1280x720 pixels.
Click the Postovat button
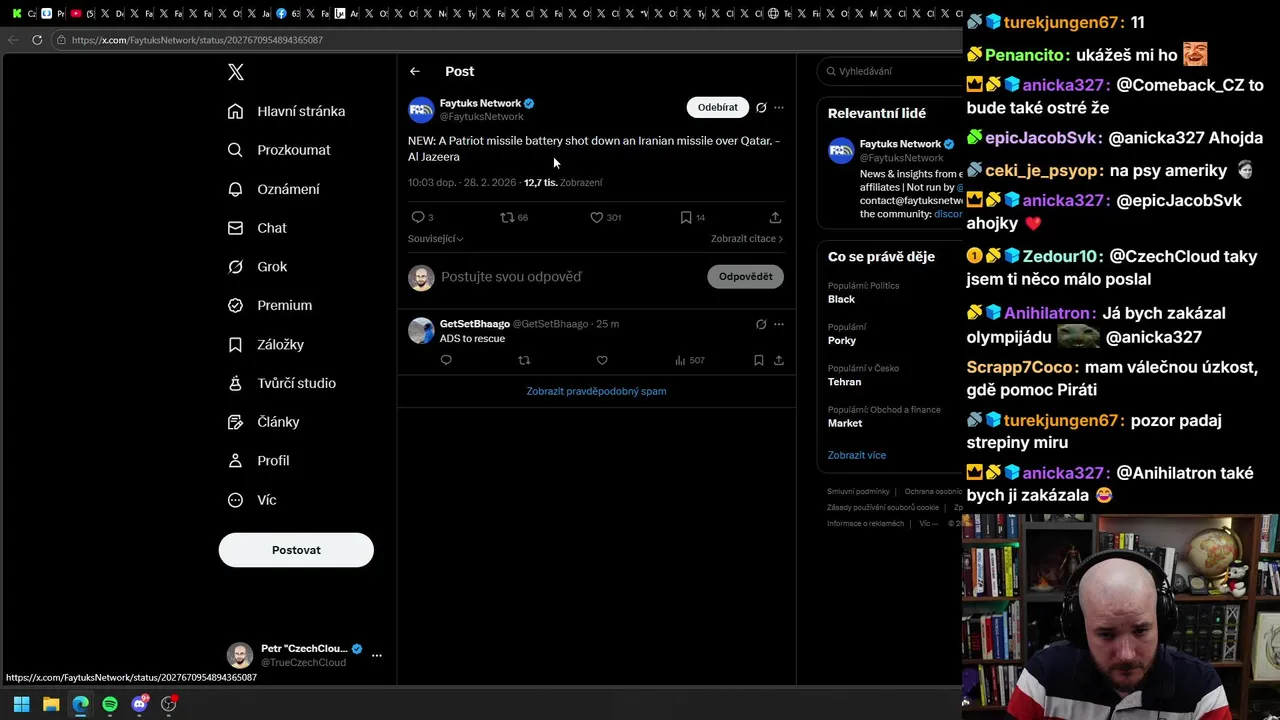click(296, 550)
